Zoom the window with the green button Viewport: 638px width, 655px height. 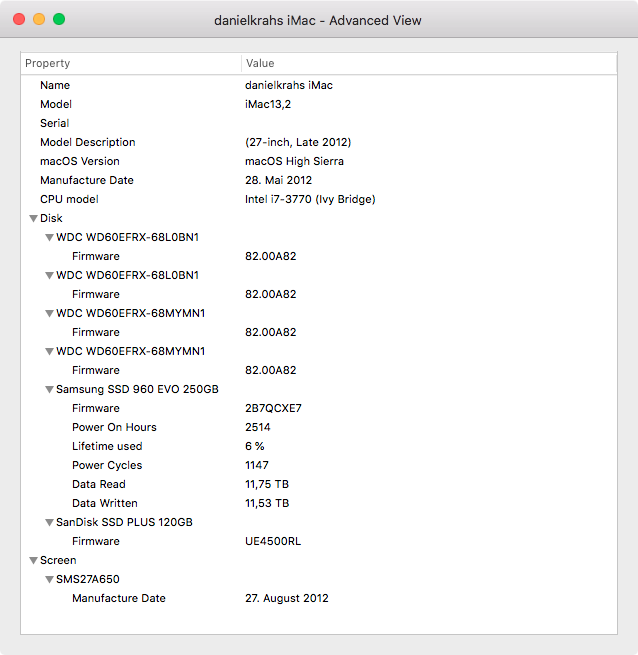coord(59,19)
